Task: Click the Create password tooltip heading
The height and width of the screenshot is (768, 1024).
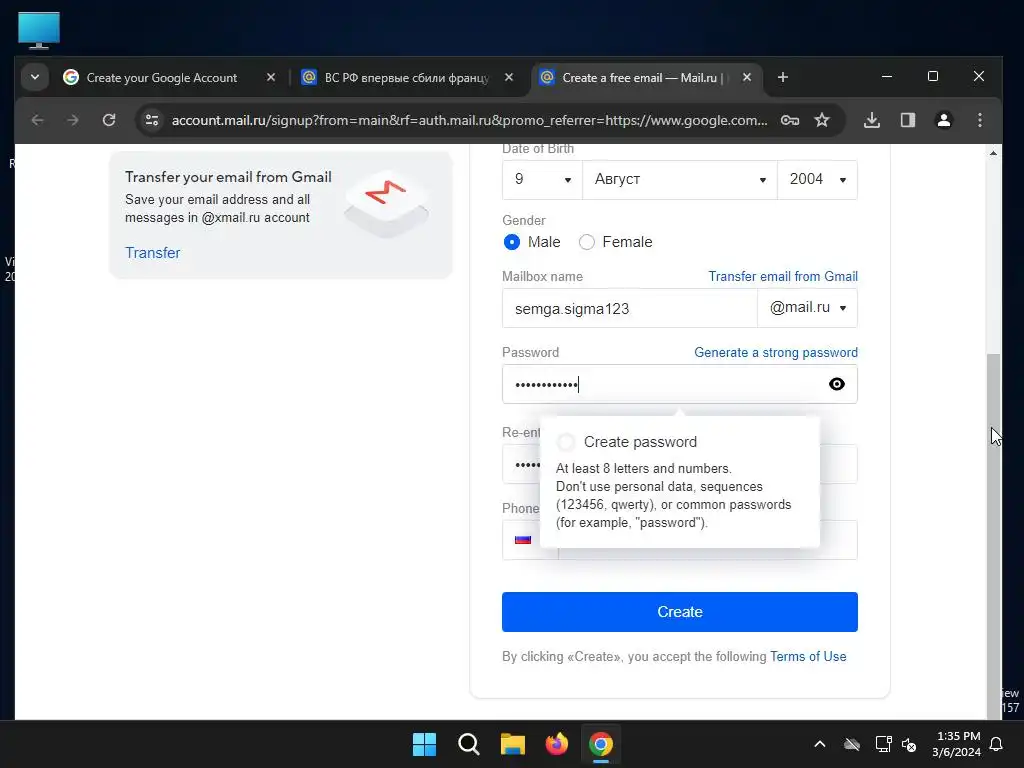Action: point(640,442)
